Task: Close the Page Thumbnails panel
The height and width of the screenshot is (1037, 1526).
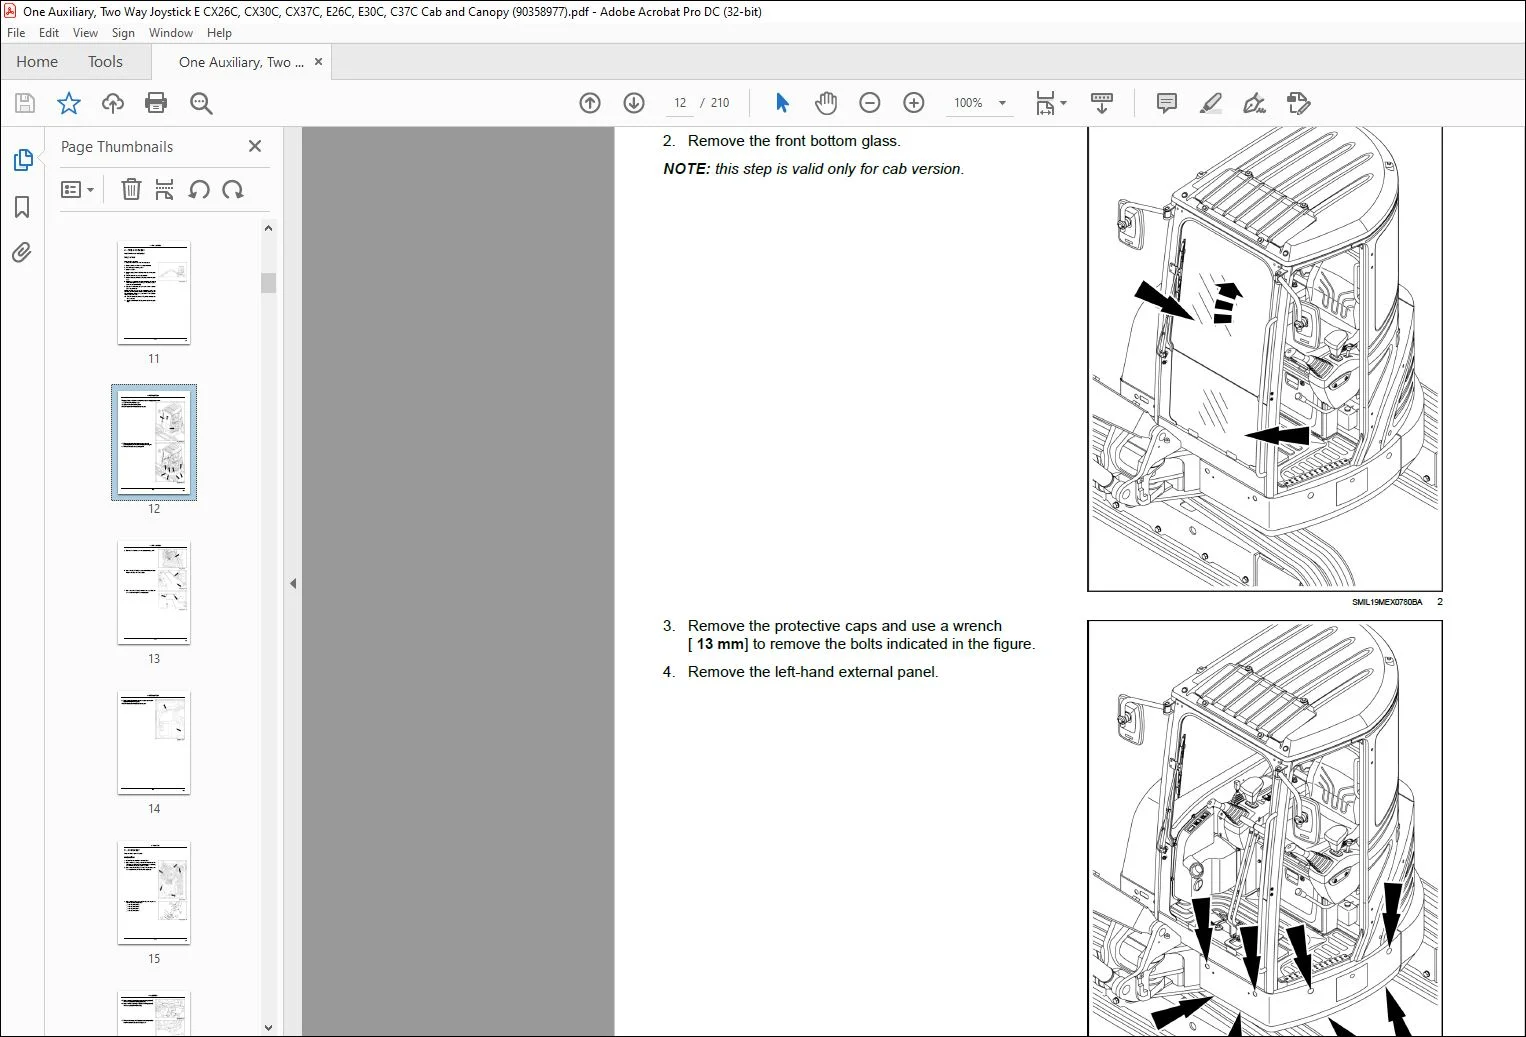Action: point(255,146)
